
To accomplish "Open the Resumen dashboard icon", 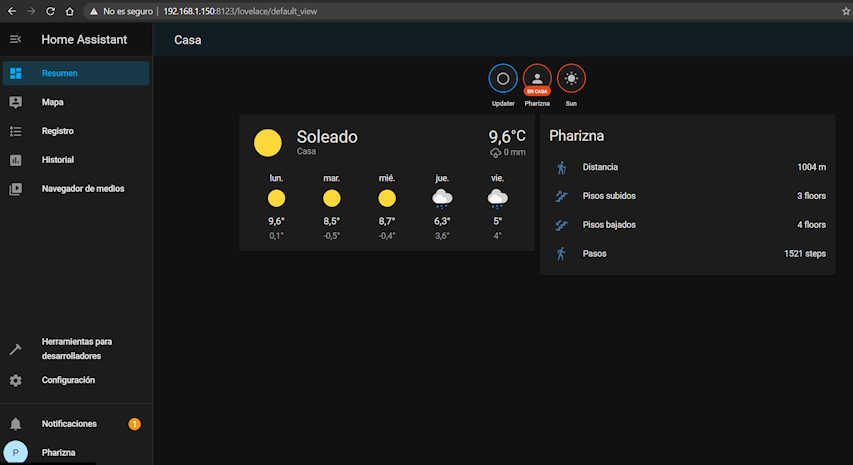I will [x=15, y=73].
